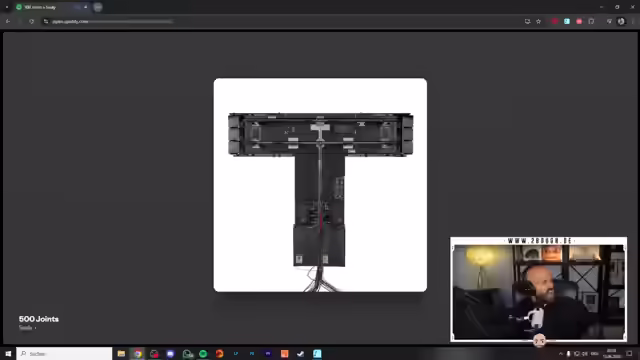The height and width of the screenshot is (360, 640).
Task: Close the Spotify browser tab
Action: point(85,7)
